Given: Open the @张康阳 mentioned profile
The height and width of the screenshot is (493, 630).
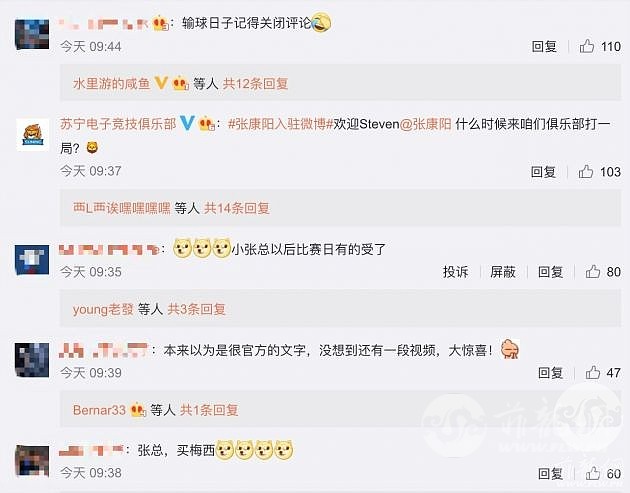Looking at the screenshot, I should coord(425,124).
